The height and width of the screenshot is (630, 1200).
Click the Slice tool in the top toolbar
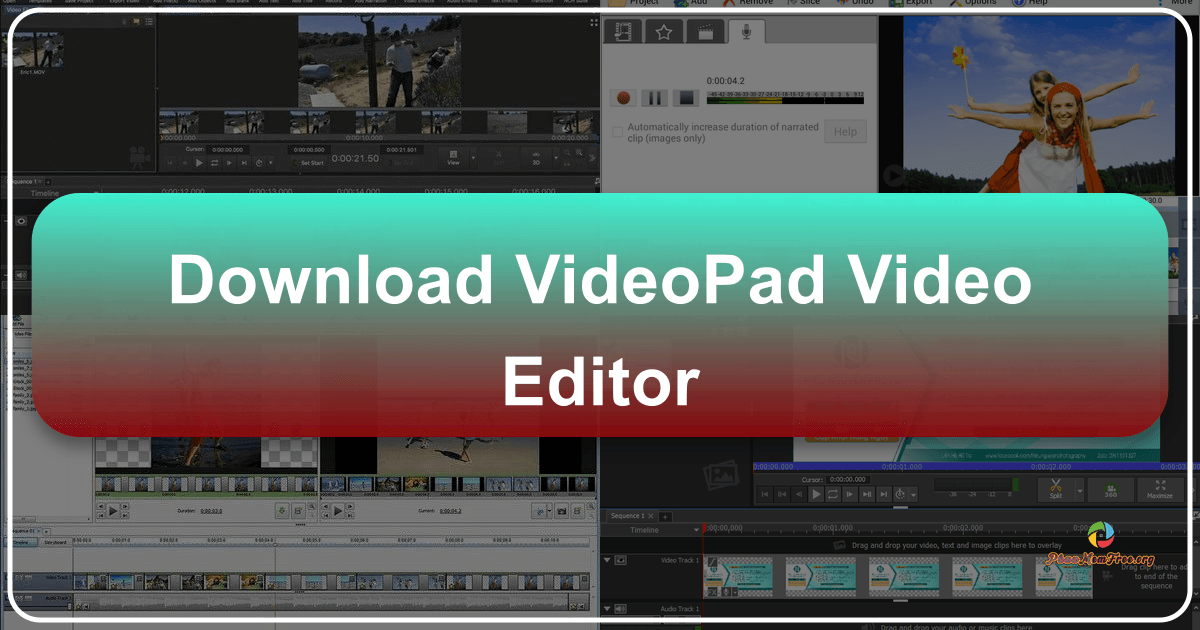[806, 2]
